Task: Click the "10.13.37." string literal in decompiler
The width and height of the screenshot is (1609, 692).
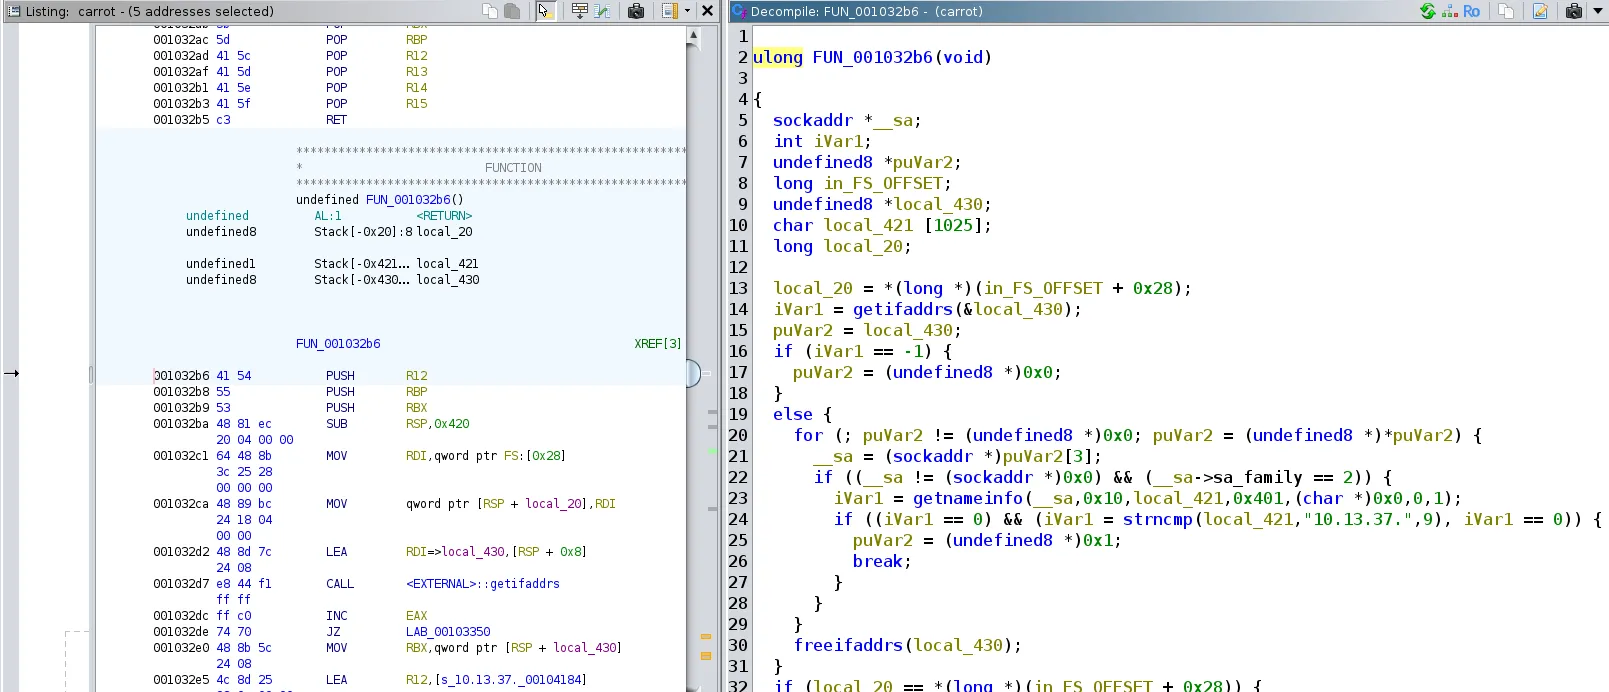Action: tap(1358, 519)
